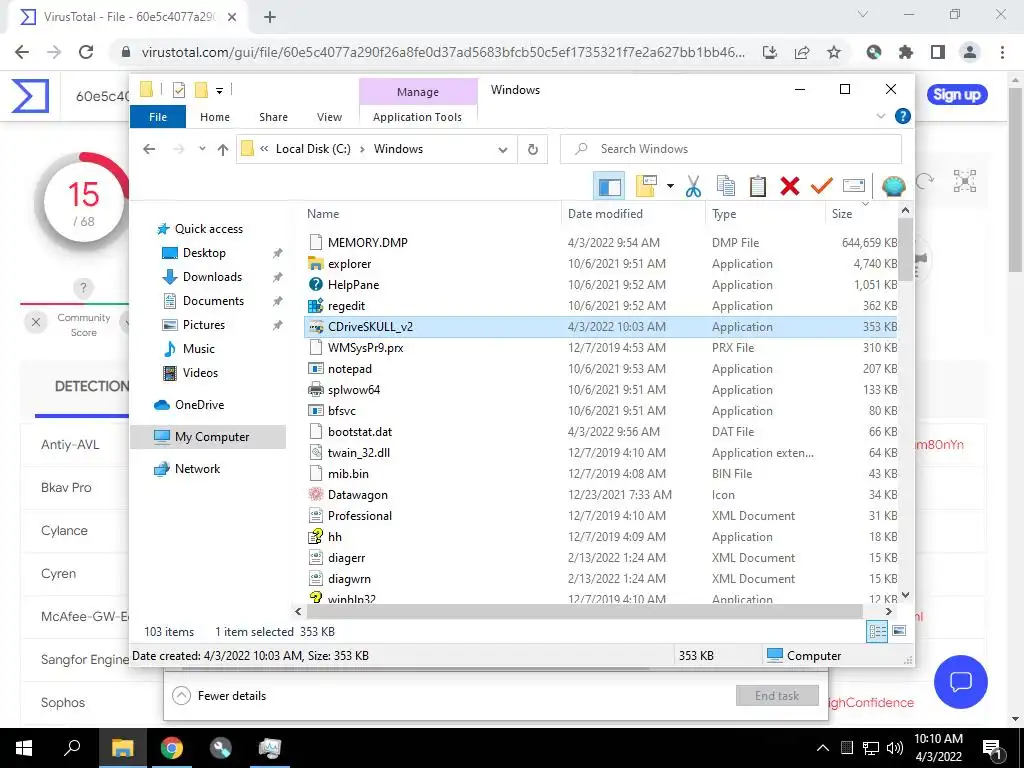
Task: Click the Copy pages icon
Action: (726, 186)
